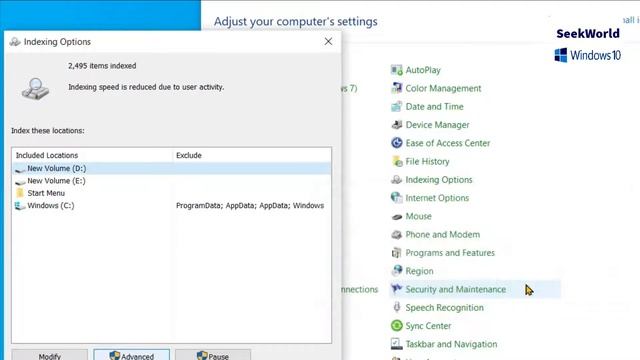640x360 pixels.
Task: Click the Region link
Action: [419, 271]
